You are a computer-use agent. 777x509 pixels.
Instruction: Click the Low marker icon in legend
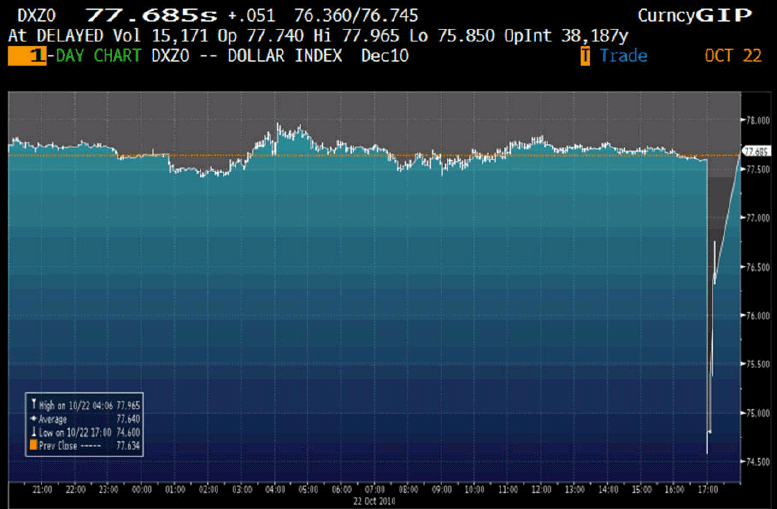33,429
